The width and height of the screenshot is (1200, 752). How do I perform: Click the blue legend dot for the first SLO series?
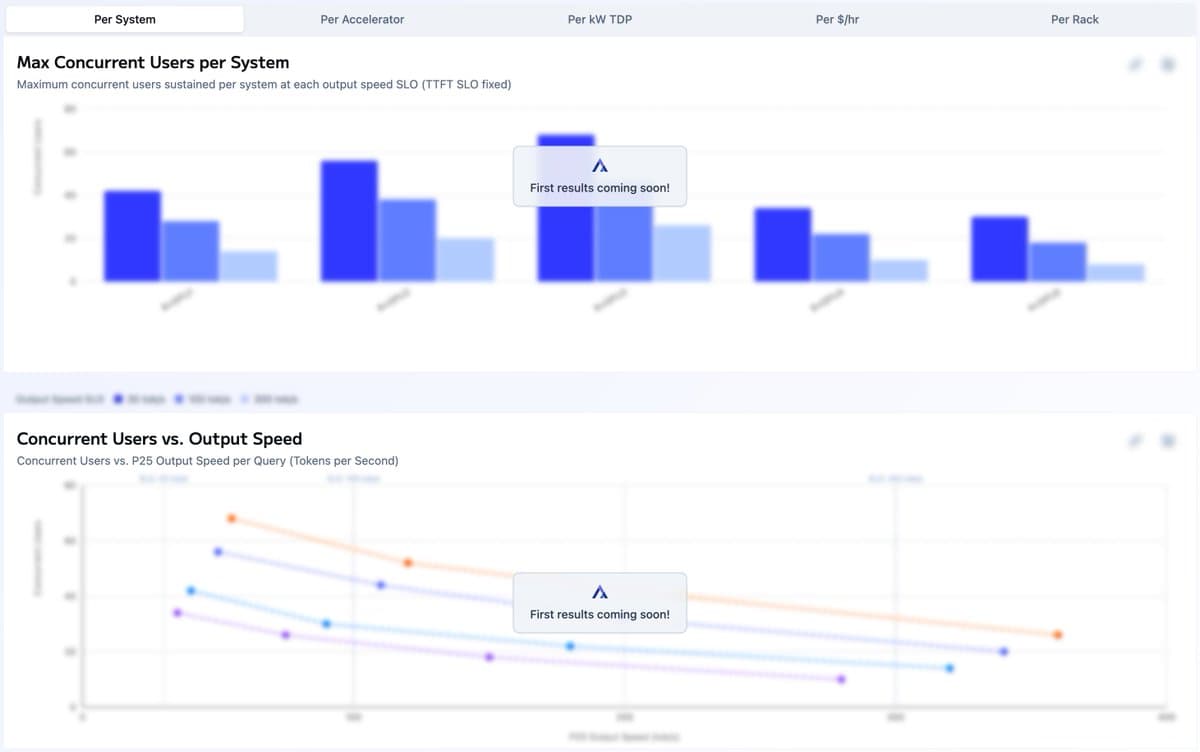[118, 398]
